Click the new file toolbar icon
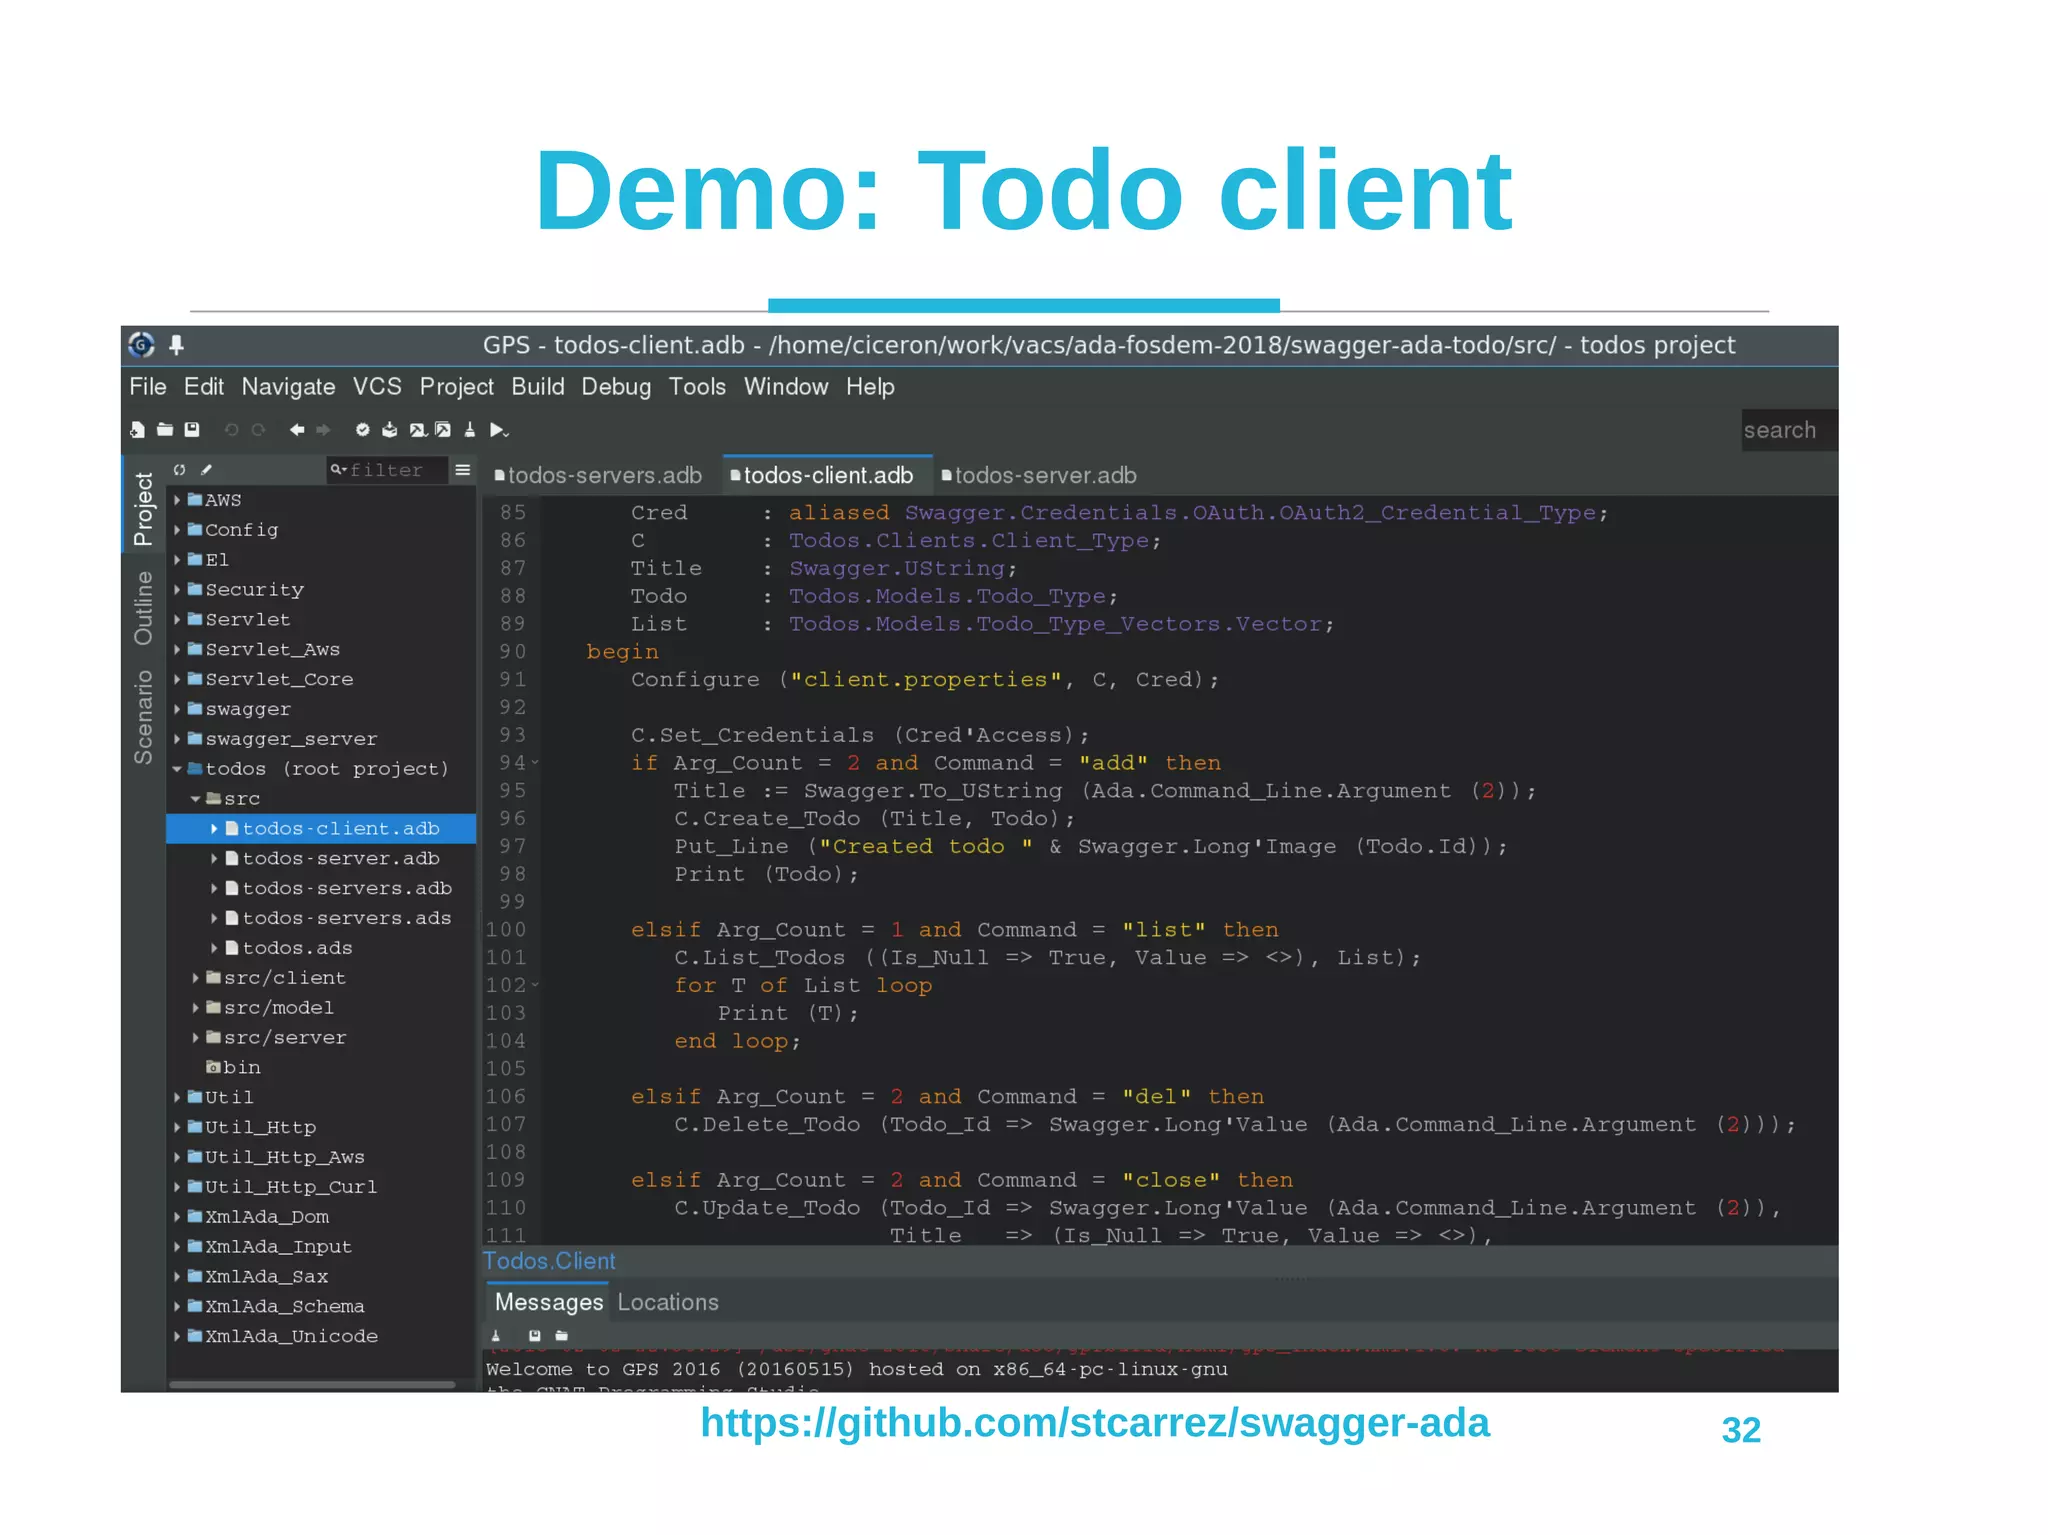This screenshot has height=1535, width=2048. [x=137, y=430]
